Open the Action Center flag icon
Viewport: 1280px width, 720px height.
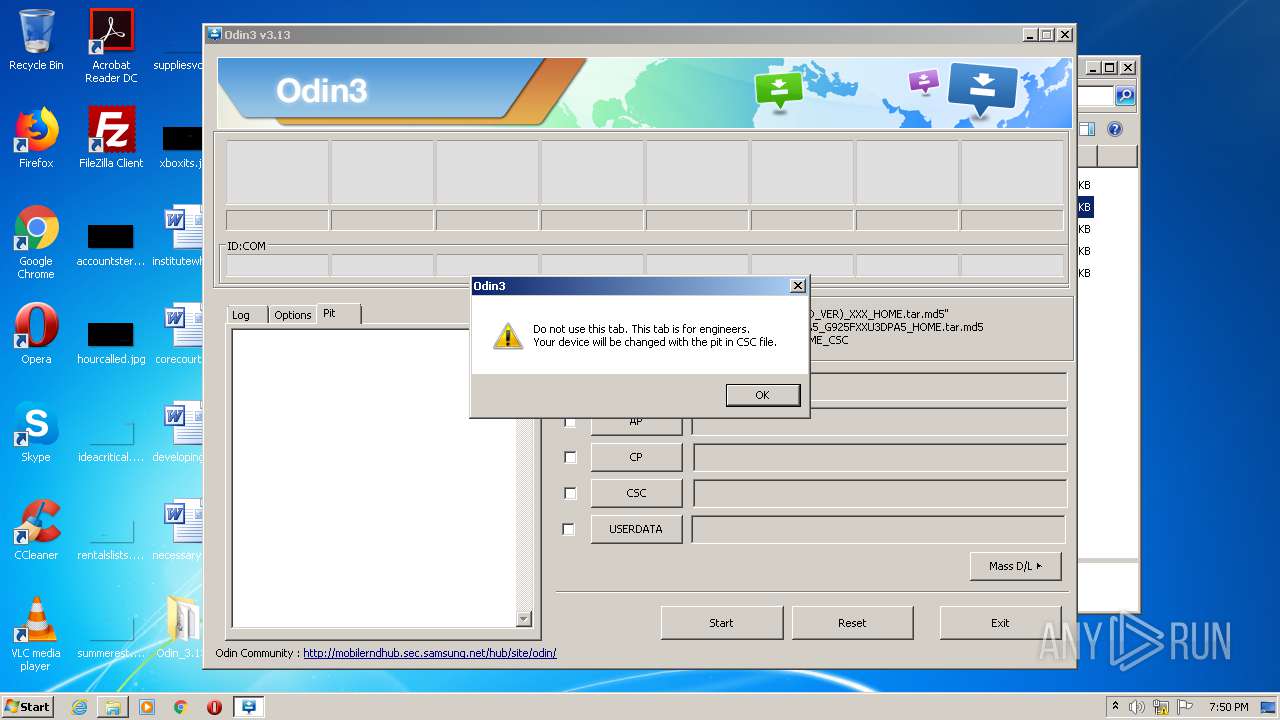[x=1186, y=707]
